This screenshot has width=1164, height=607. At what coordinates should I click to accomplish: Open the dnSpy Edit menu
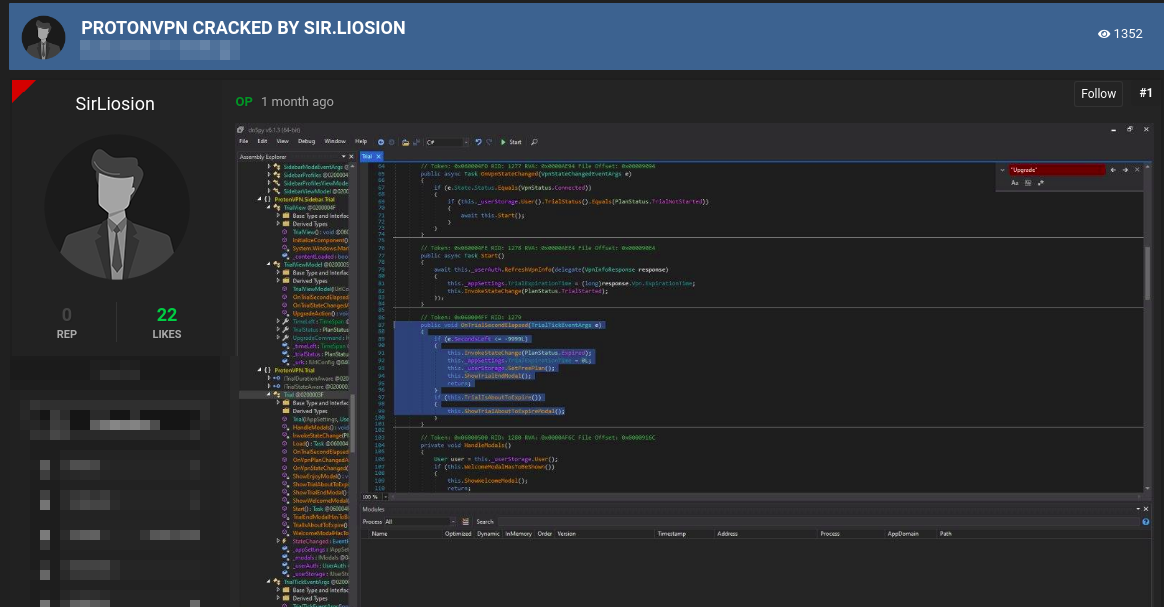click(262, 142)
